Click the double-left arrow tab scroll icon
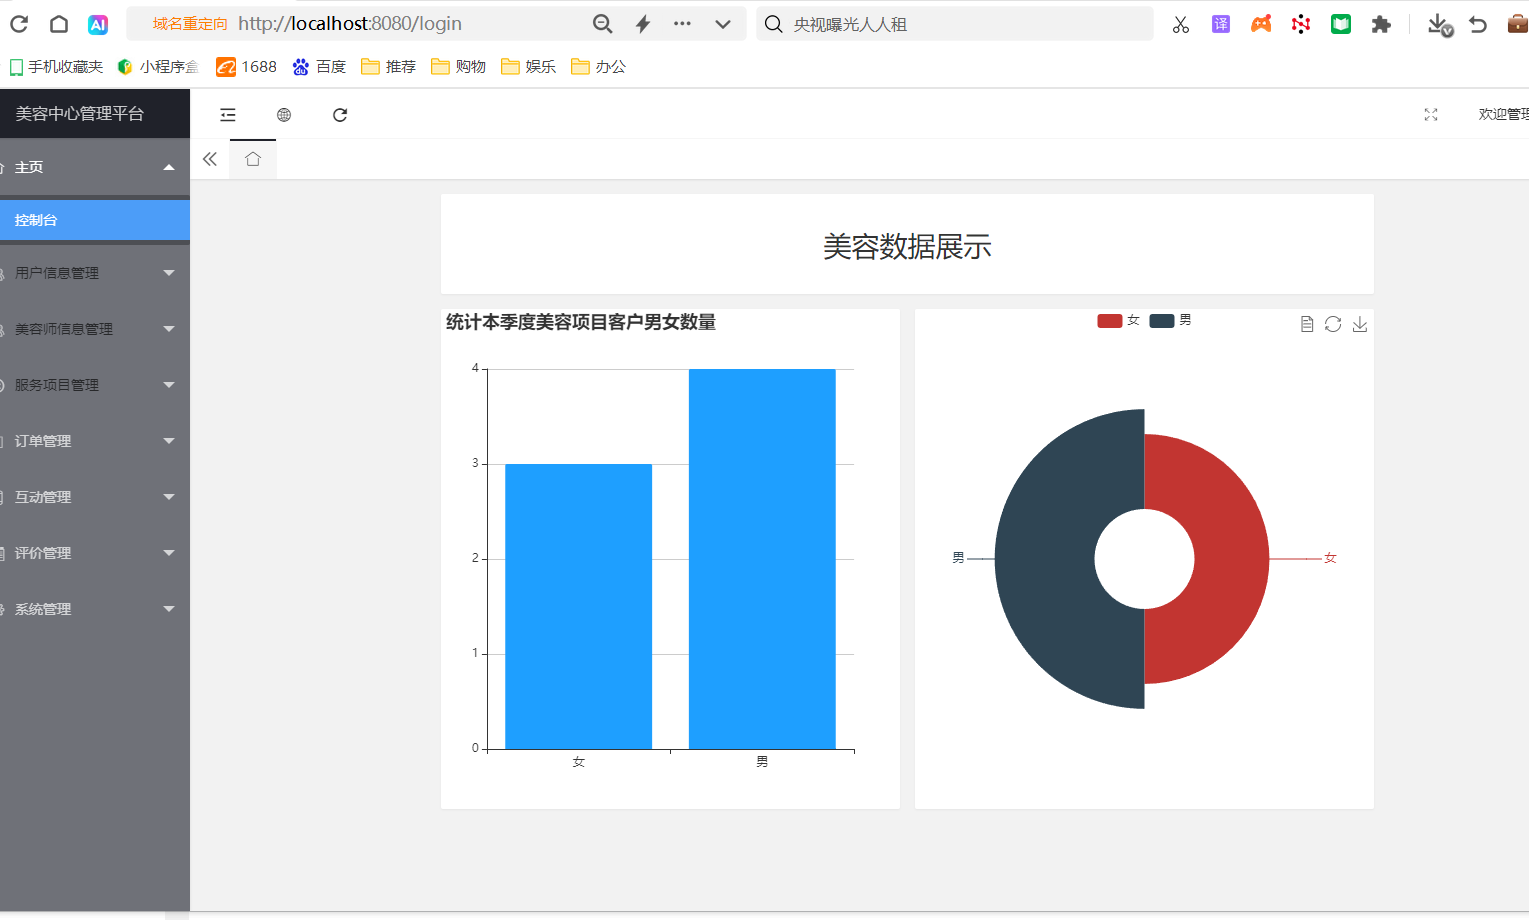 pos(210,159)
